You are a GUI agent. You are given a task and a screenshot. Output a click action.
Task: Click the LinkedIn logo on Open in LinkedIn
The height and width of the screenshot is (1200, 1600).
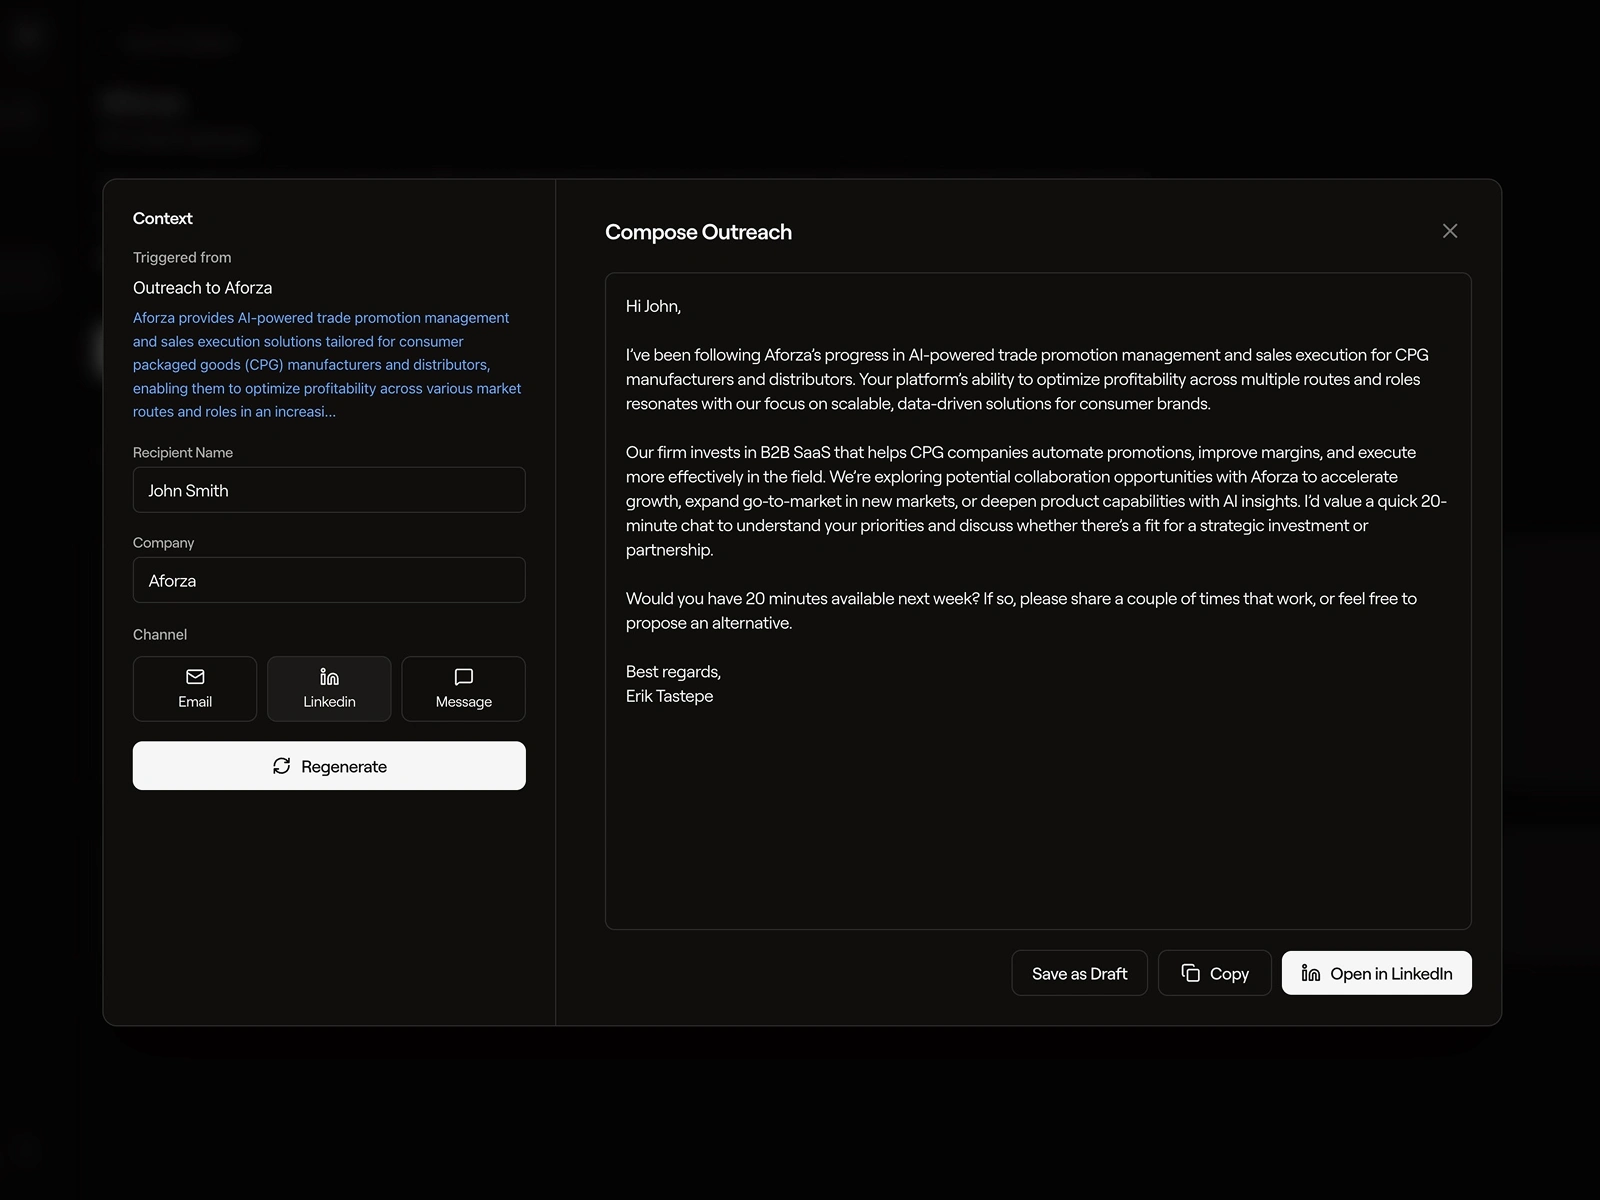(x=1311, y=972)
